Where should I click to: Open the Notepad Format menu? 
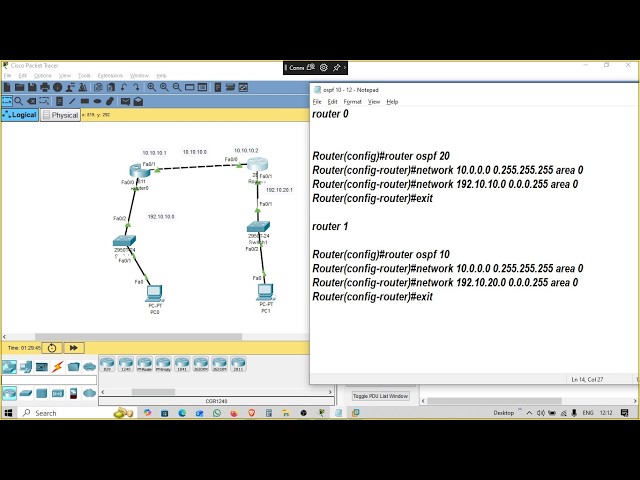[353, 102]
